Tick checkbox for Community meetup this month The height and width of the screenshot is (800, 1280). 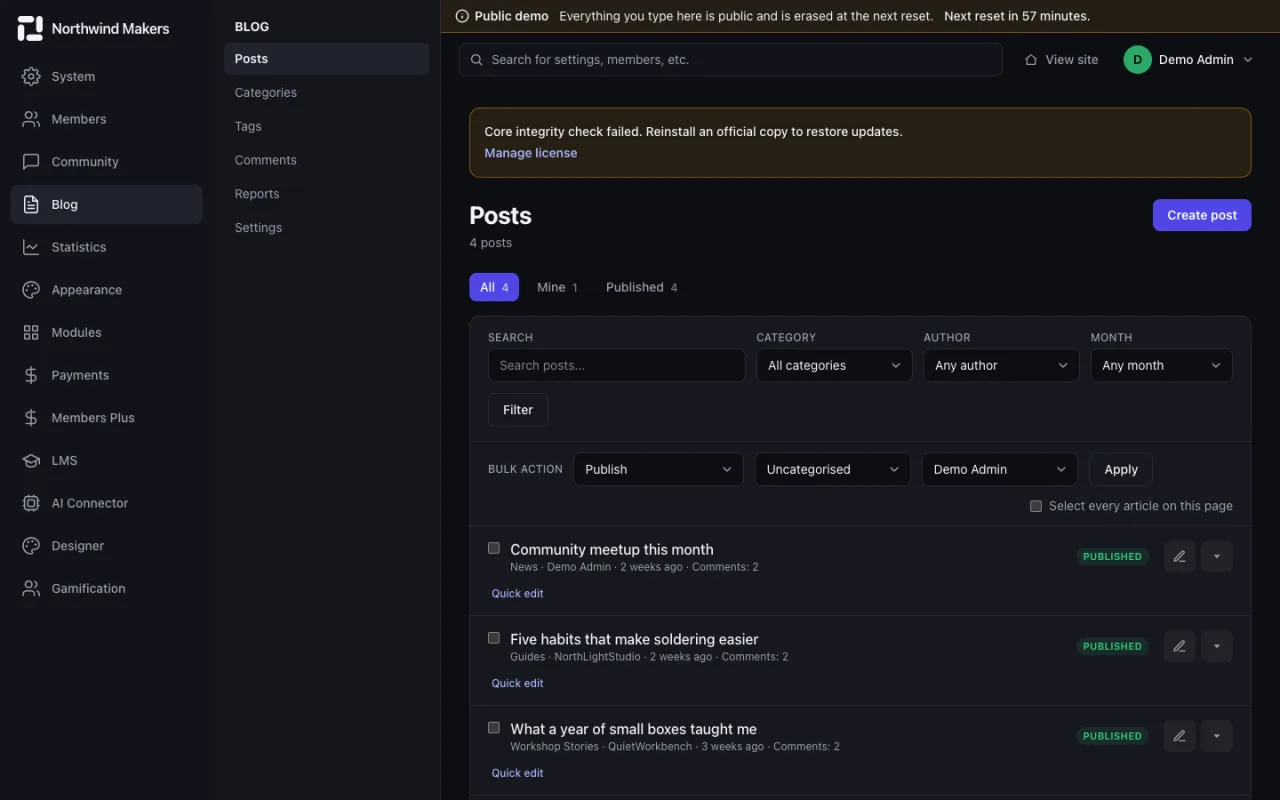pos(494,548)
